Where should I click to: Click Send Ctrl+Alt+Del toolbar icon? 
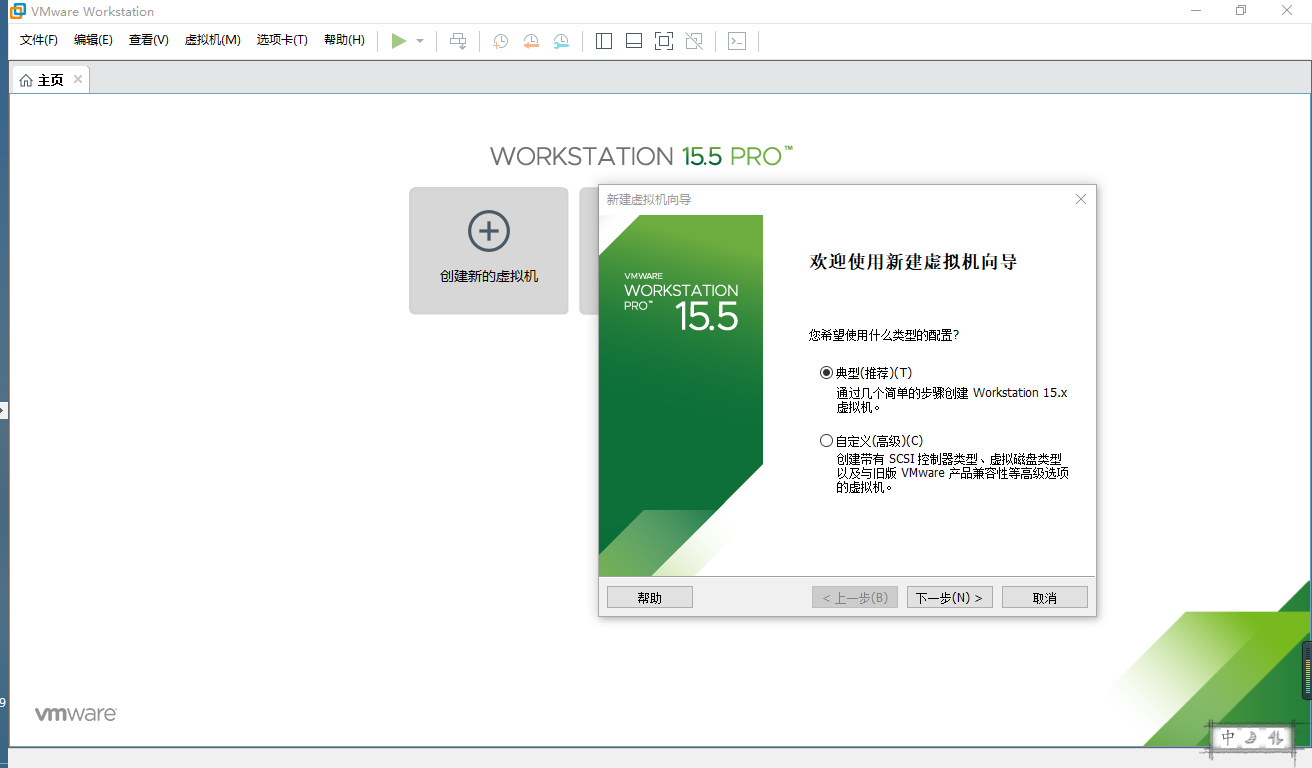tap(458, 41)
